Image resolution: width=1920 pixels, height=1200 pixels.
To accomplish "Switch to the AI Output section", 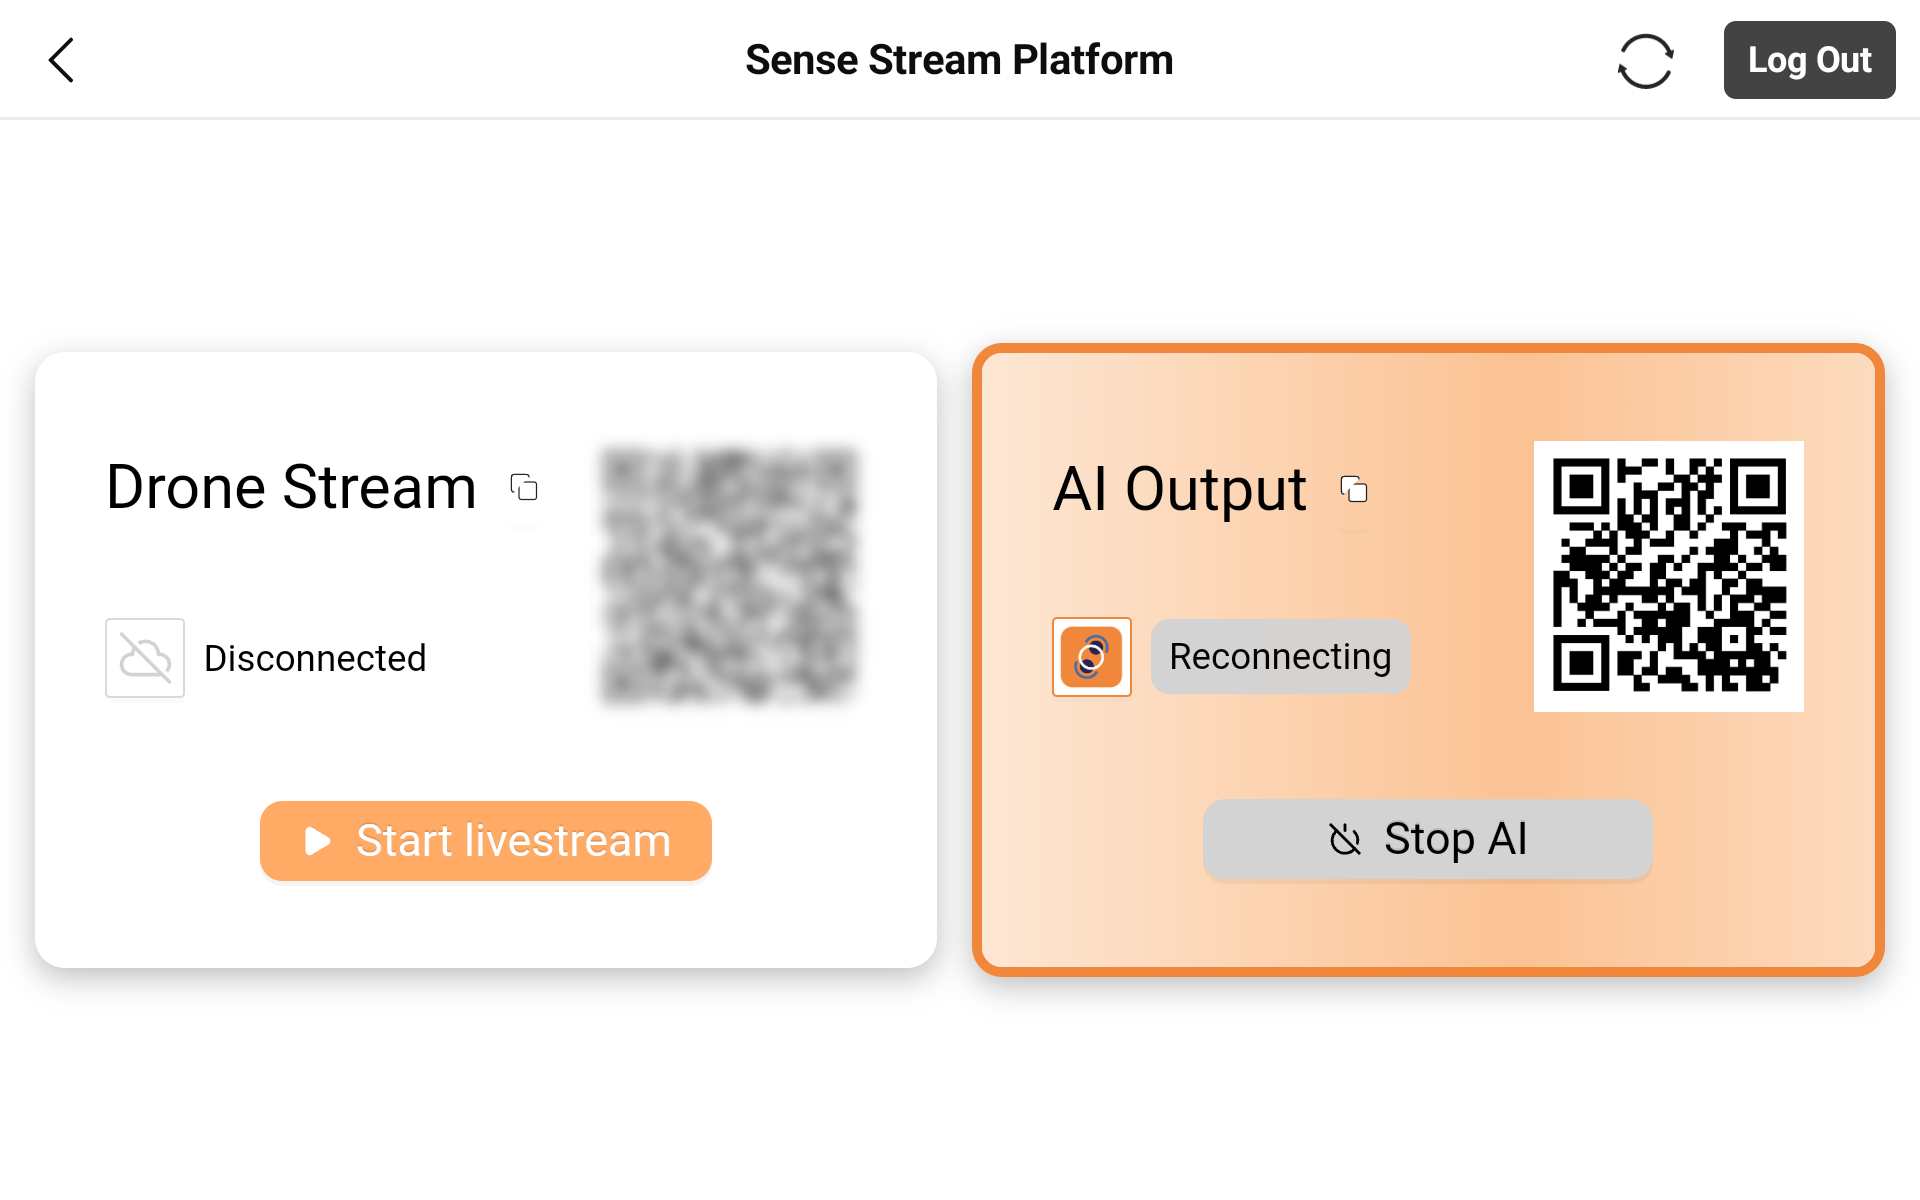I will (1180, 489).
